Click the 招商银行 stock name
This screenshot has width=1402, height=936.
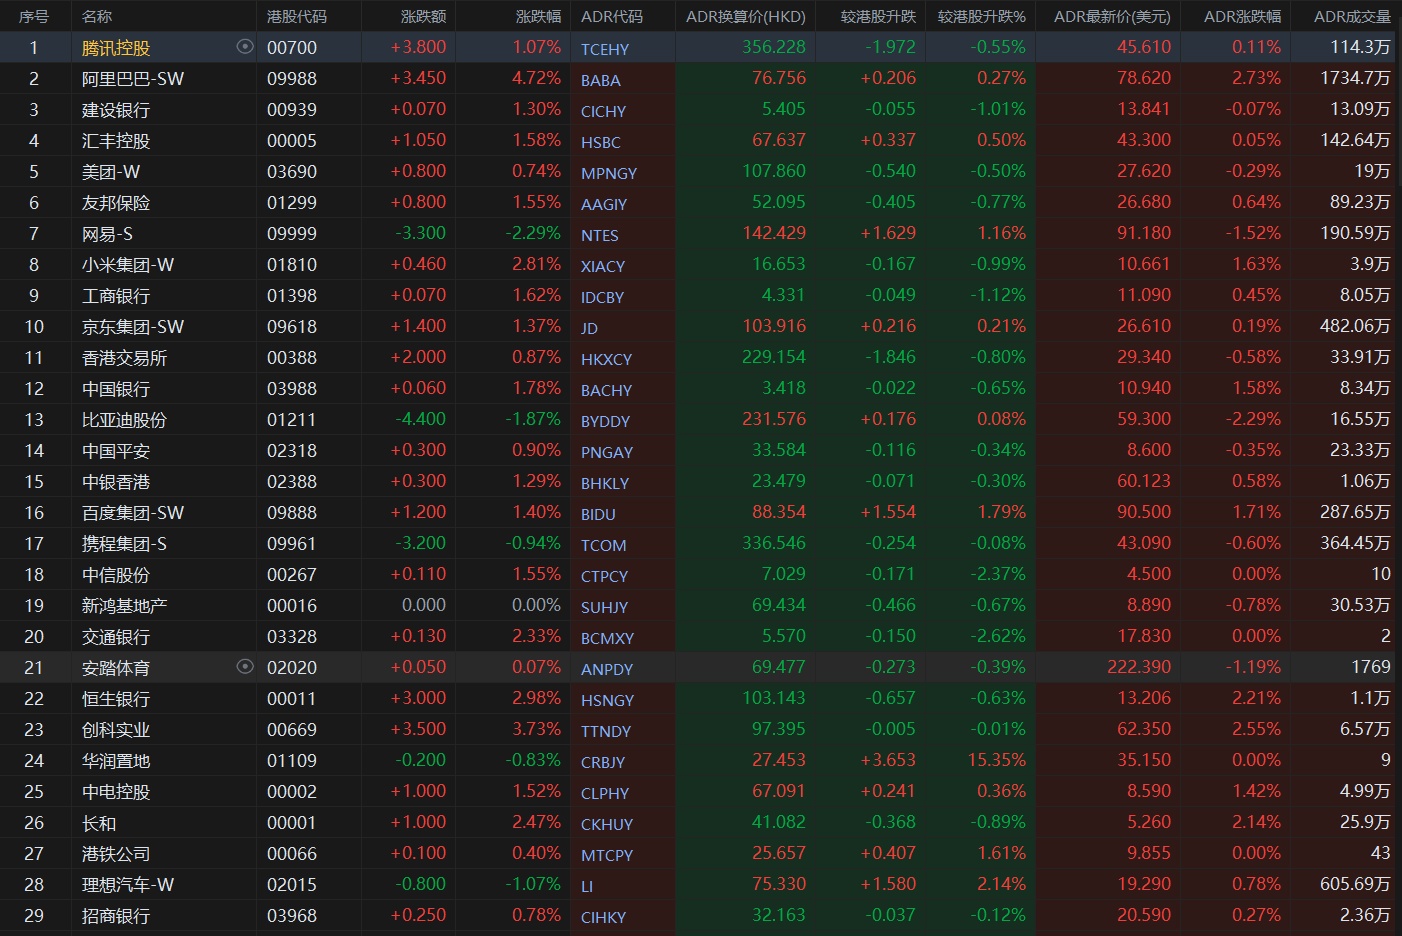tap(116, 916)
